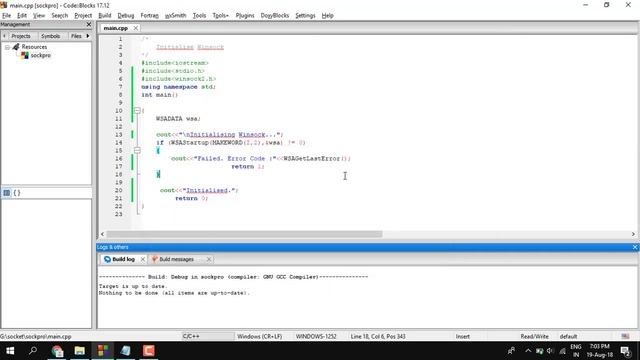Click the editor scroll left arrow
The height and width of the screenshot is (360, 640).
102,234
